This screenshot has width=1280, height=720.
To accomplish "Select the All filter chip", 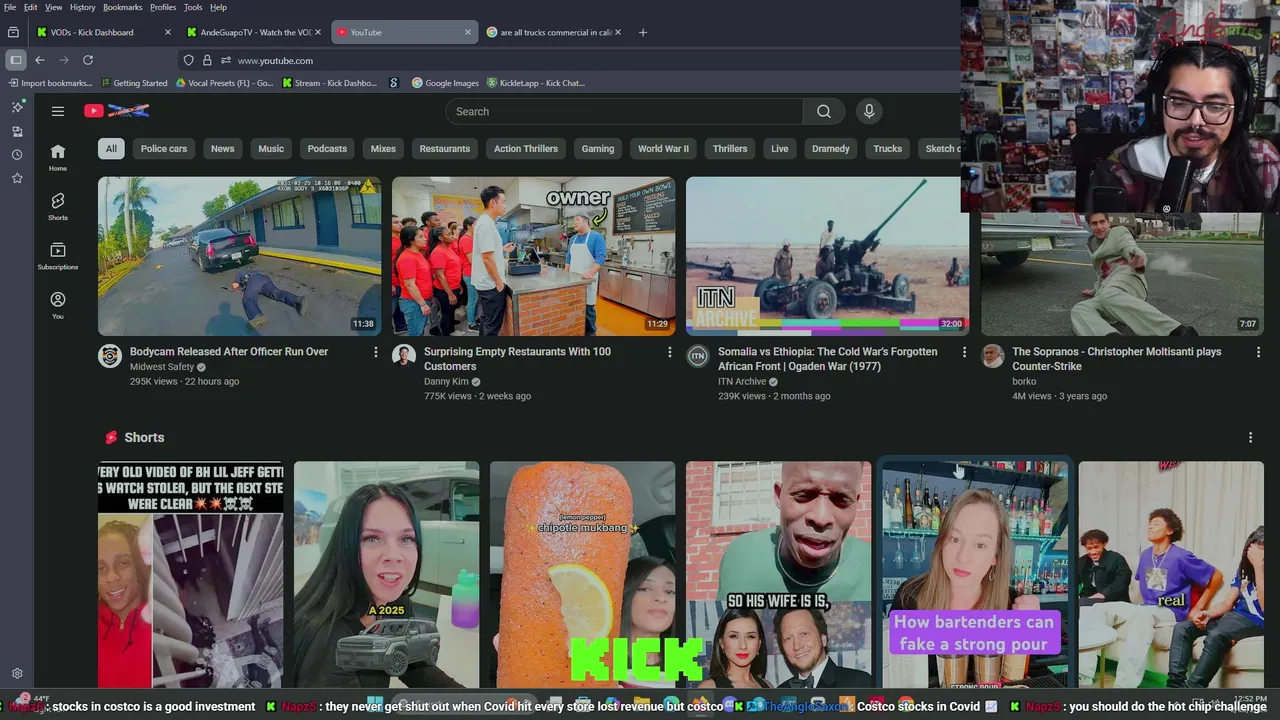I will 111,149.
